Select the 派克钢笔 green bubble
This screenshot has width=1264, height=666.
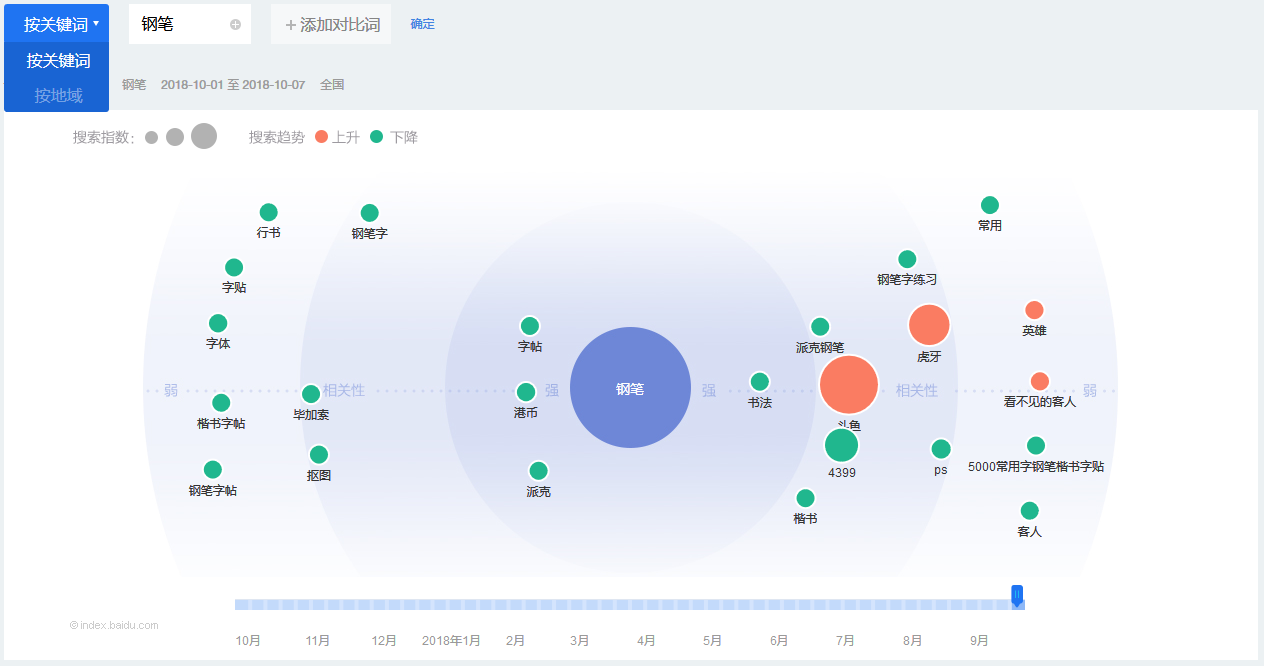click(820, 327)
